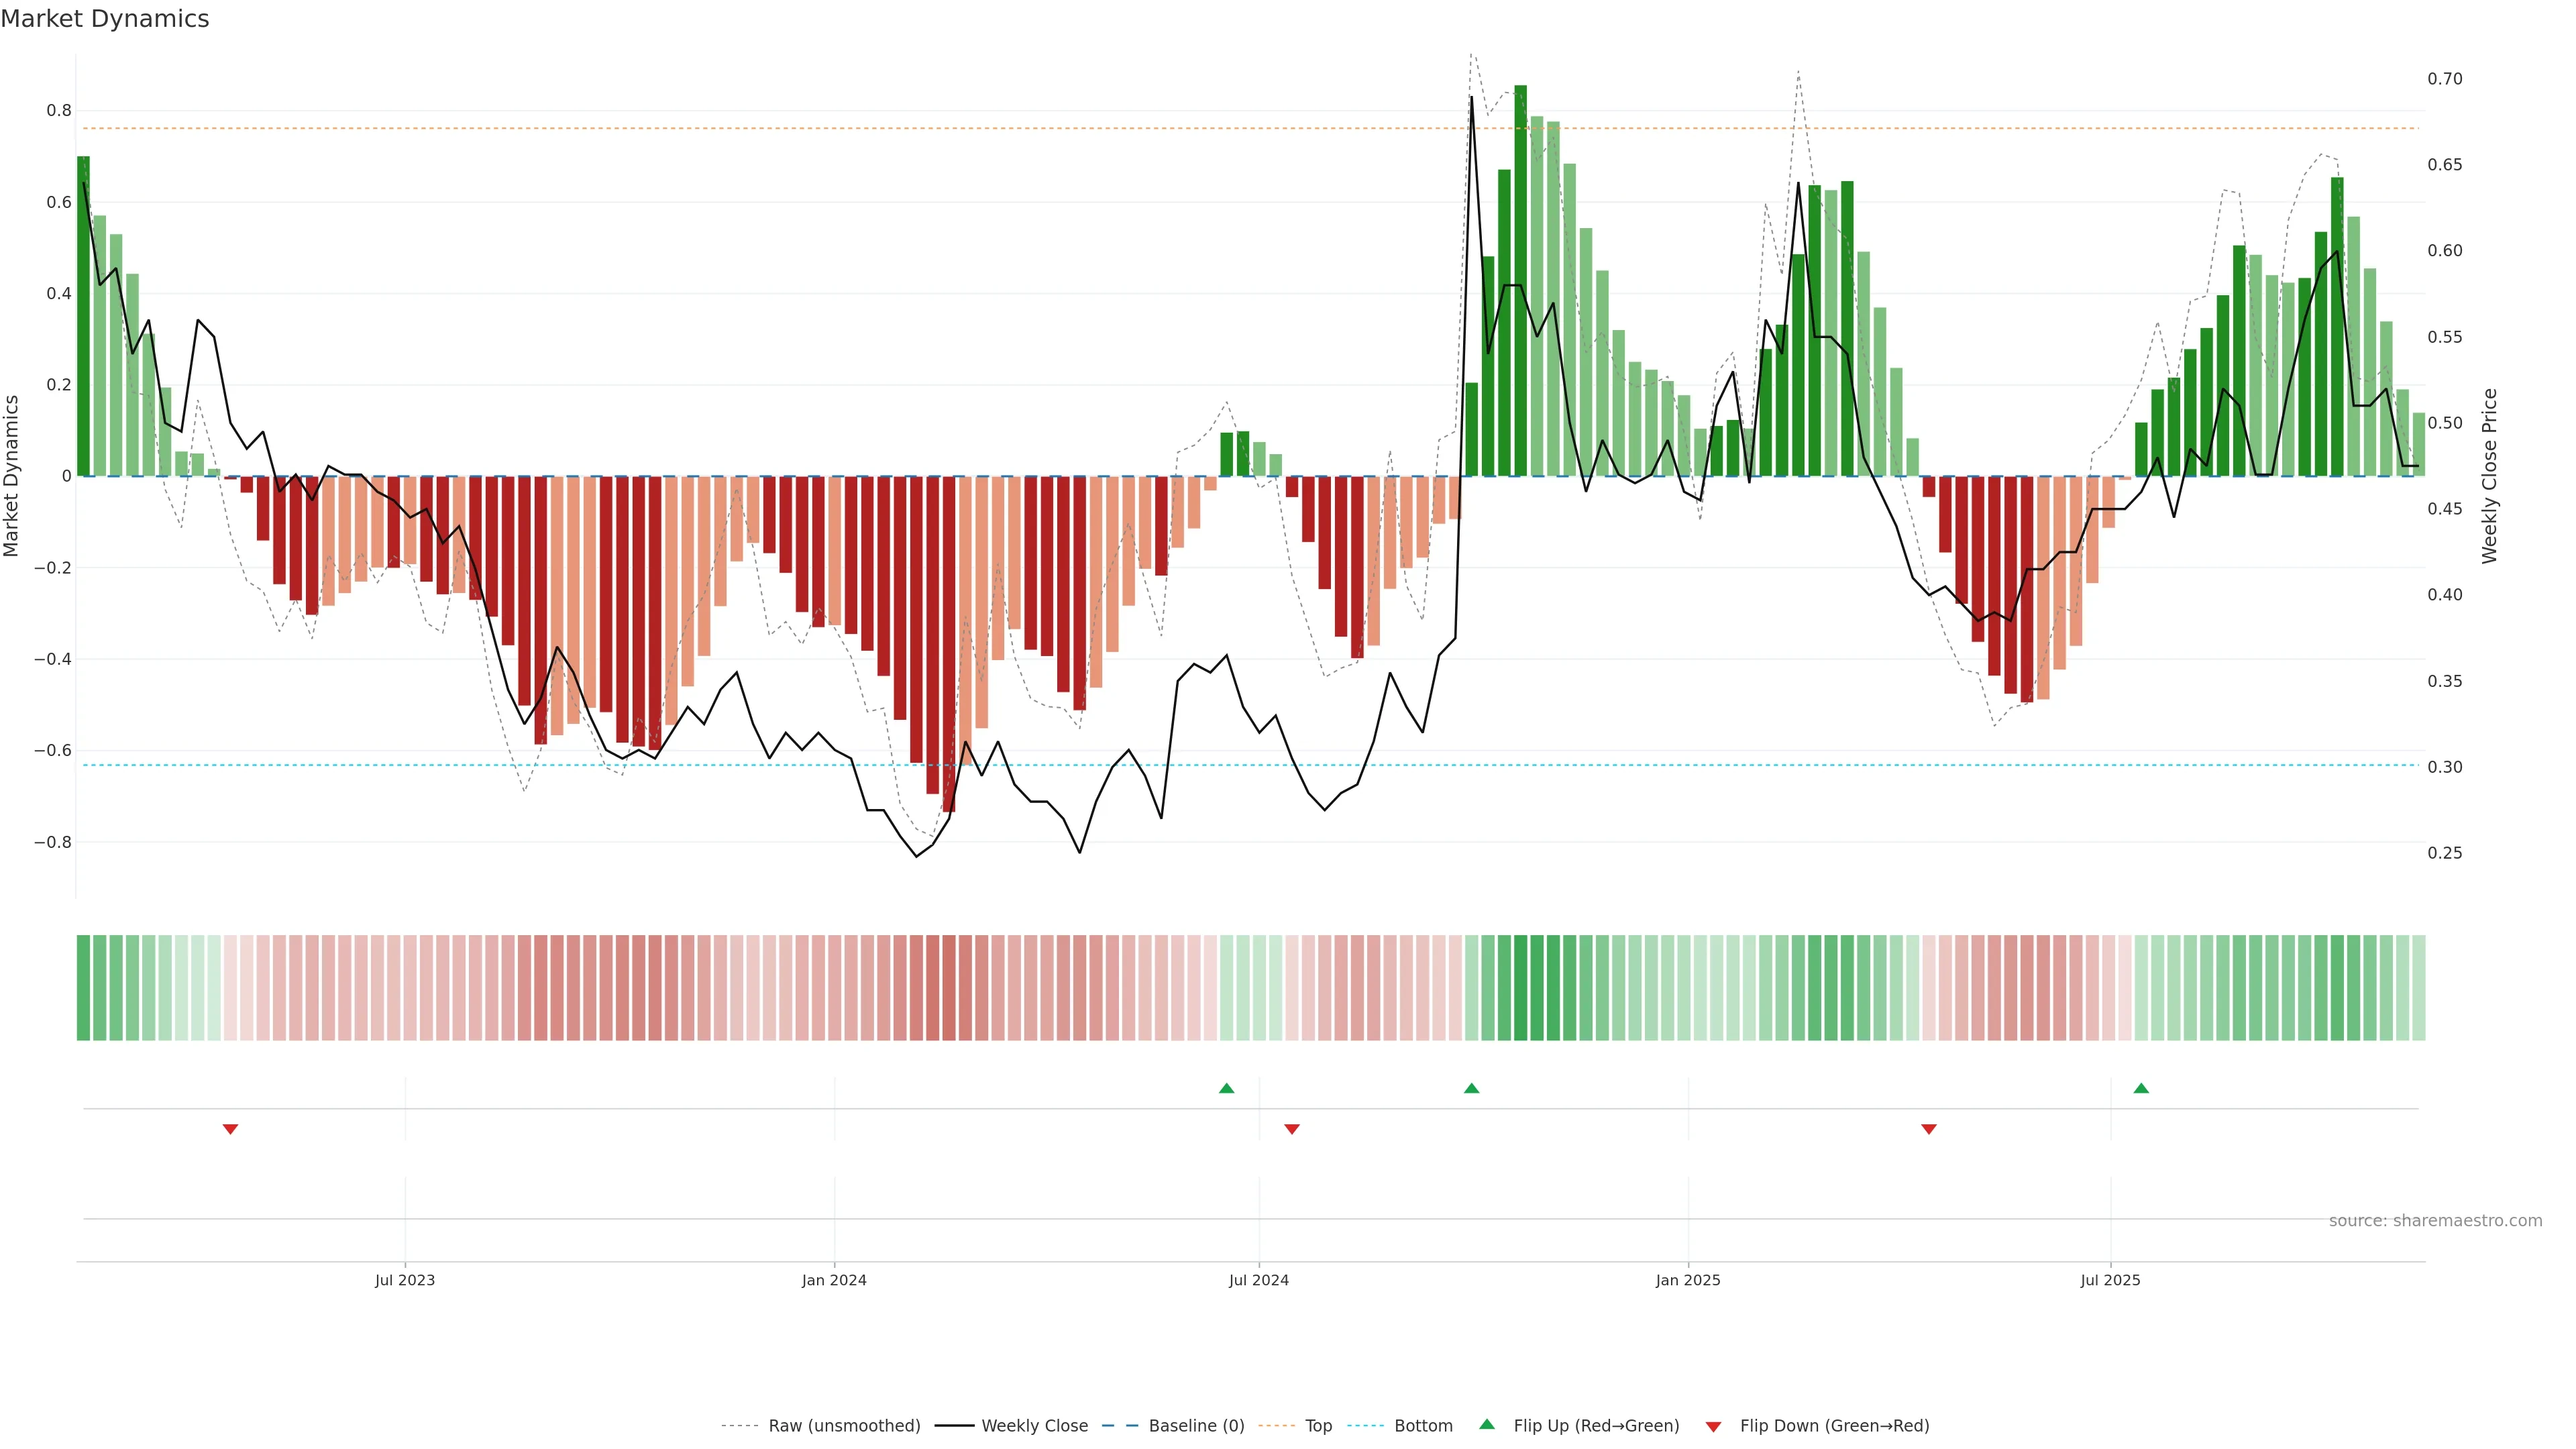The height and width of the screenshot is (1449, 2576).
Task: Click the rightmost red flip-down triangle marker
Action: tap(1928, 1129)
